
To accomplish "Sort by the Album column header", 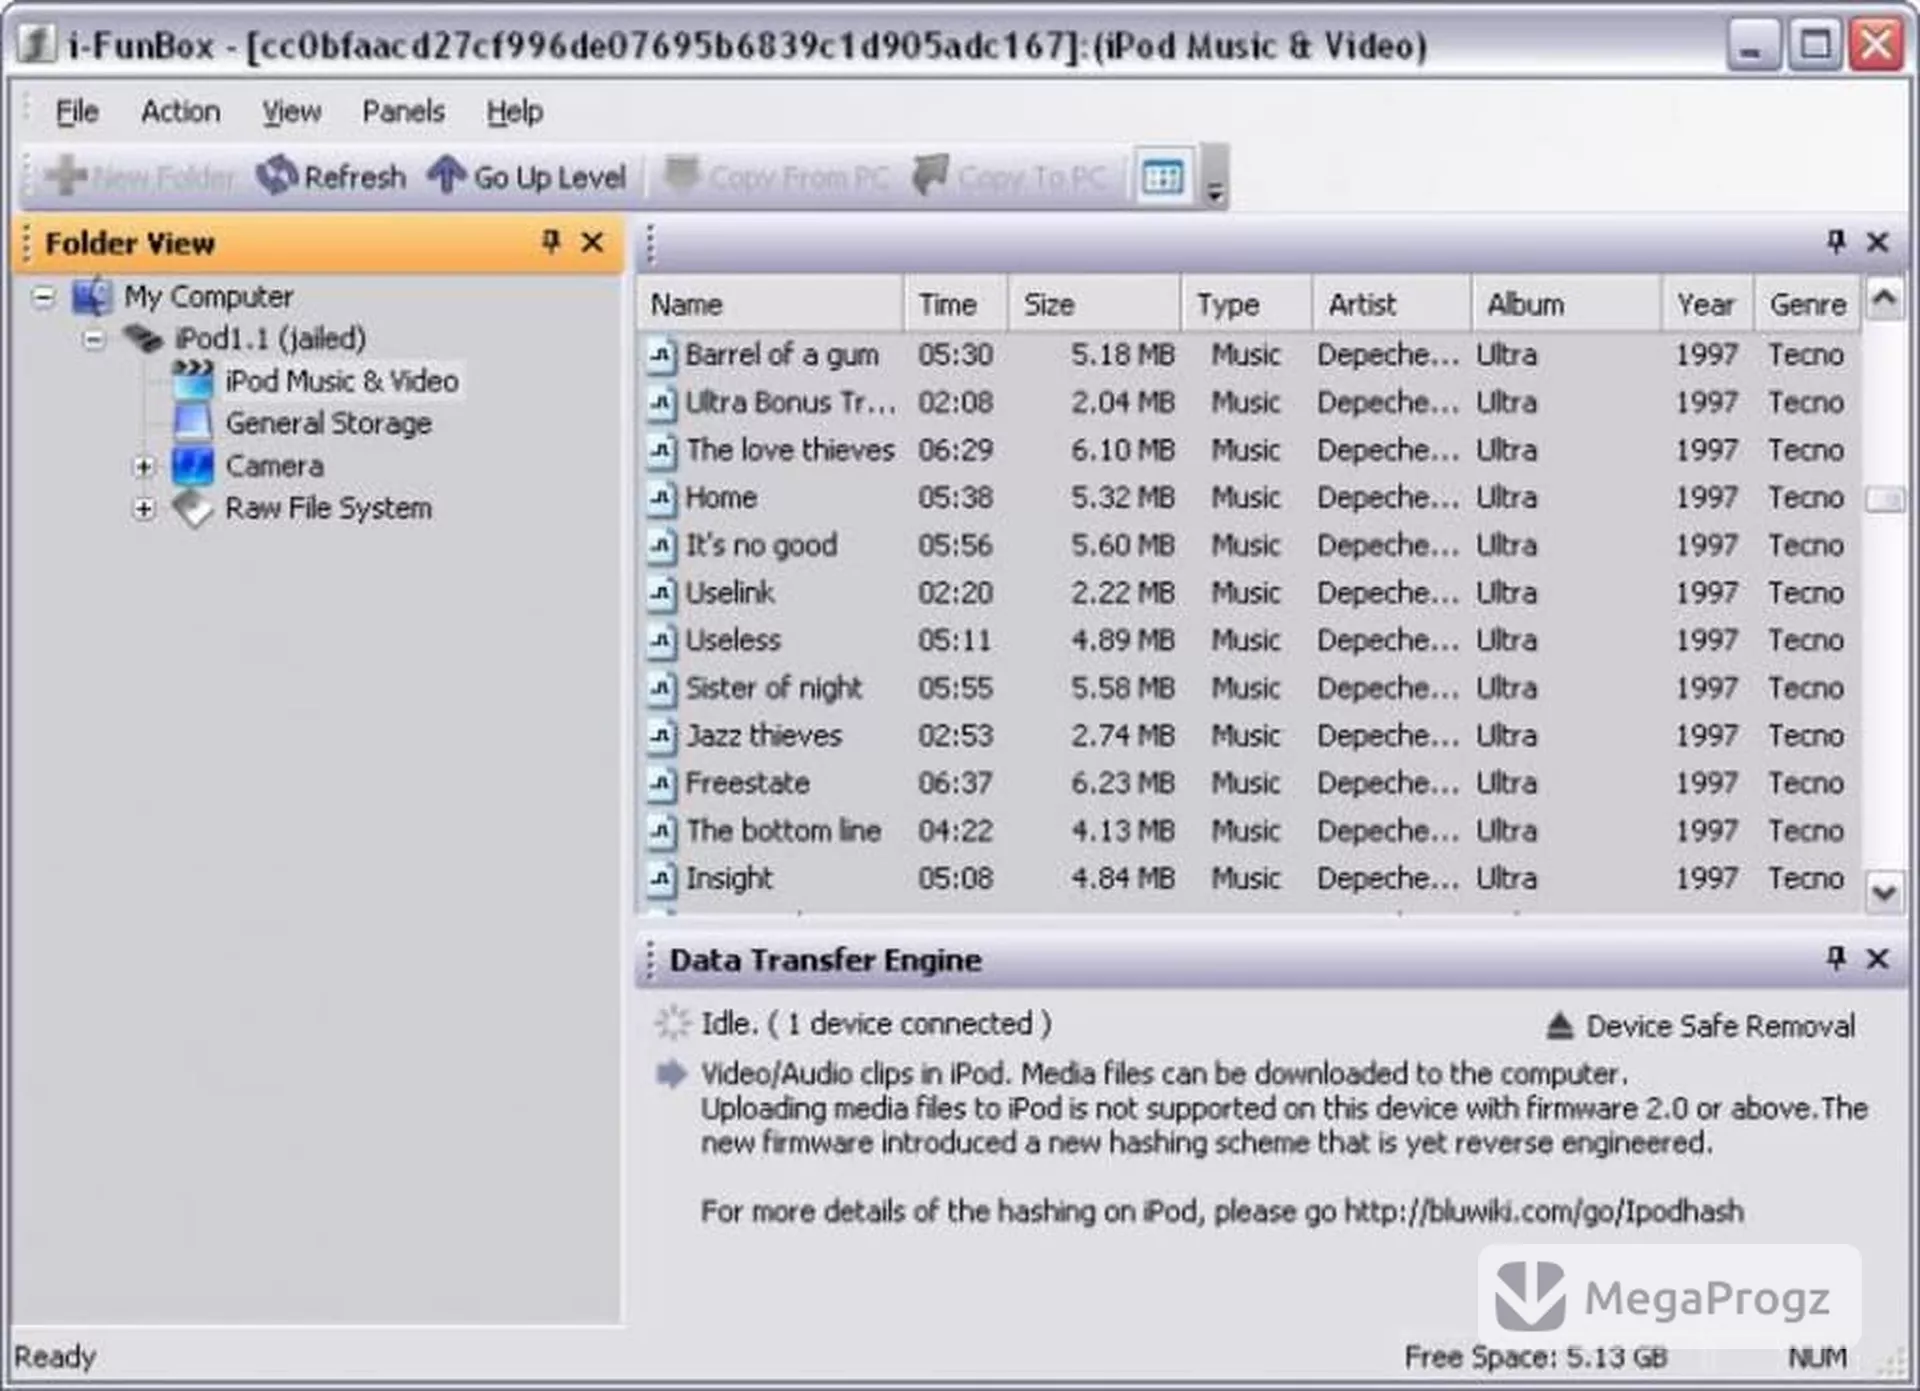I will [x=1566, y=304].
